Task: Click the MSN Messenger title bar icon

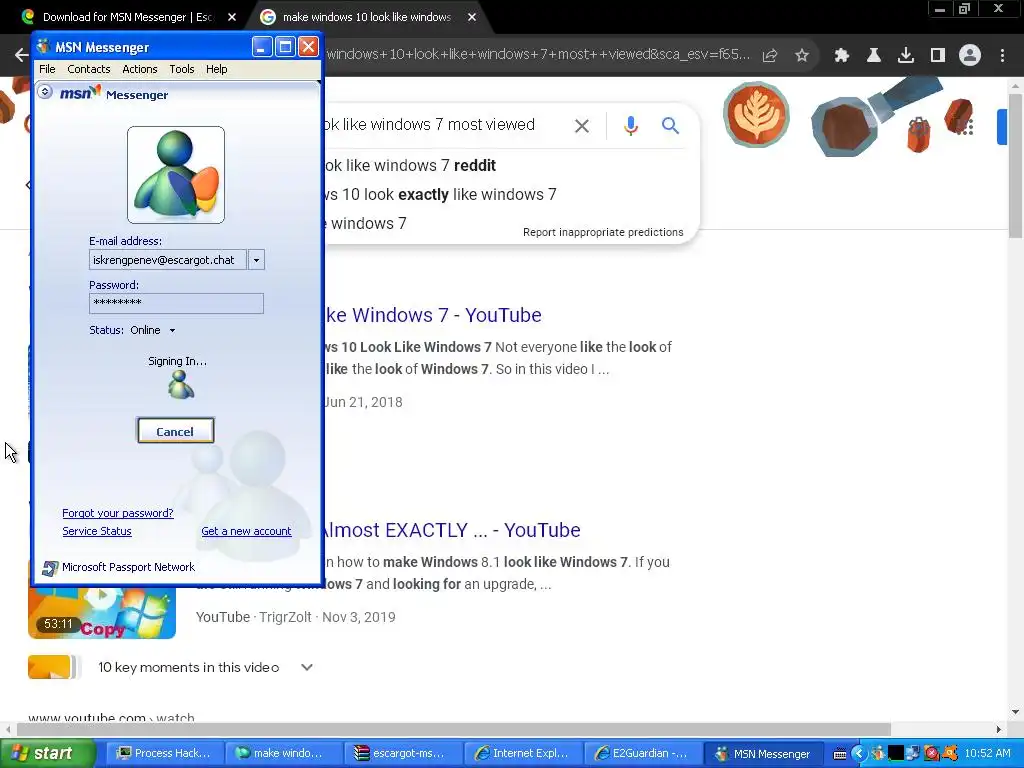Action: tap(44, 47)
